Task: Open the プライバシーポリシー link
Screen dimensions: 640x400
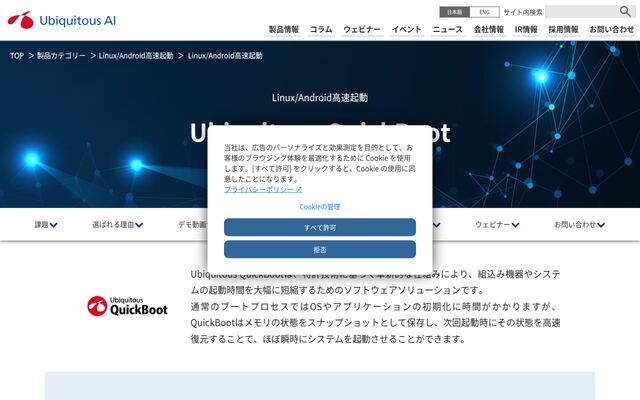Action: 263,189
